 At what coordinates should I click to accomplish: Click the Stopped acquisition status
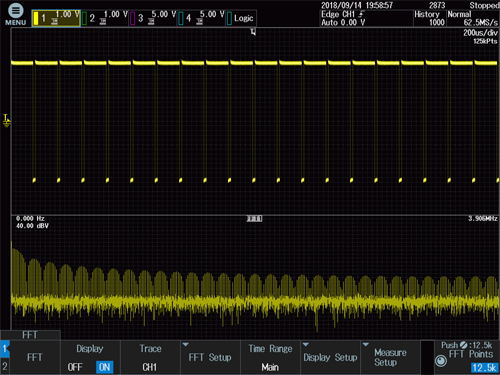484,5
